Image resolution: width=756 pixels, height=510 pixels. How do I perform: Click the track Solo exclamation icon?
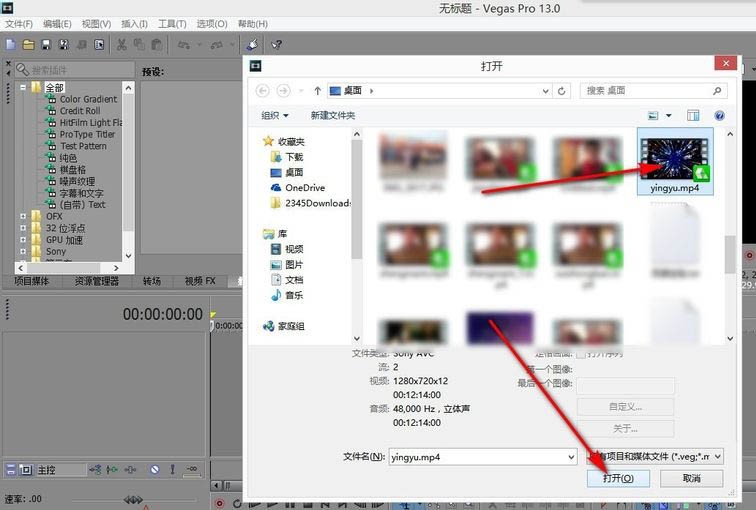[x=172, y=469]
